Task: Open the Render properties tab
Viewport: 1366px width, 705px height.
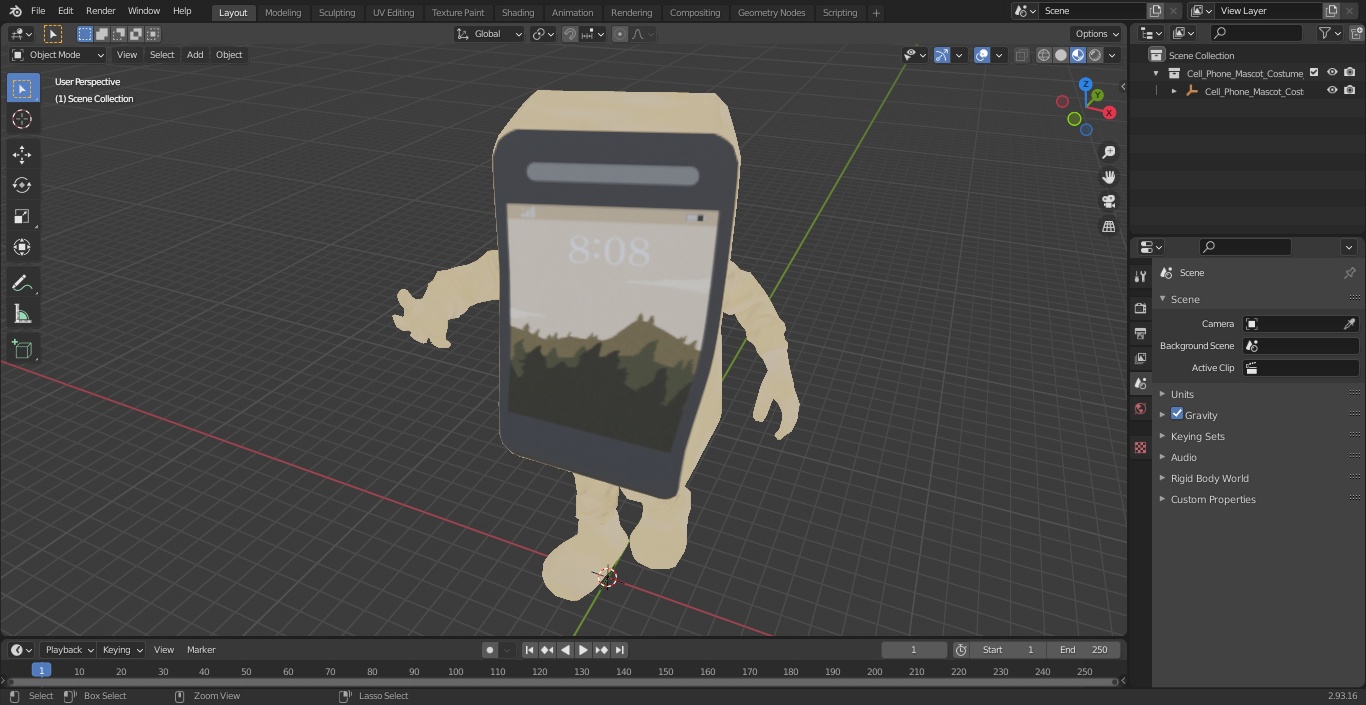Action: (1140, 309)
